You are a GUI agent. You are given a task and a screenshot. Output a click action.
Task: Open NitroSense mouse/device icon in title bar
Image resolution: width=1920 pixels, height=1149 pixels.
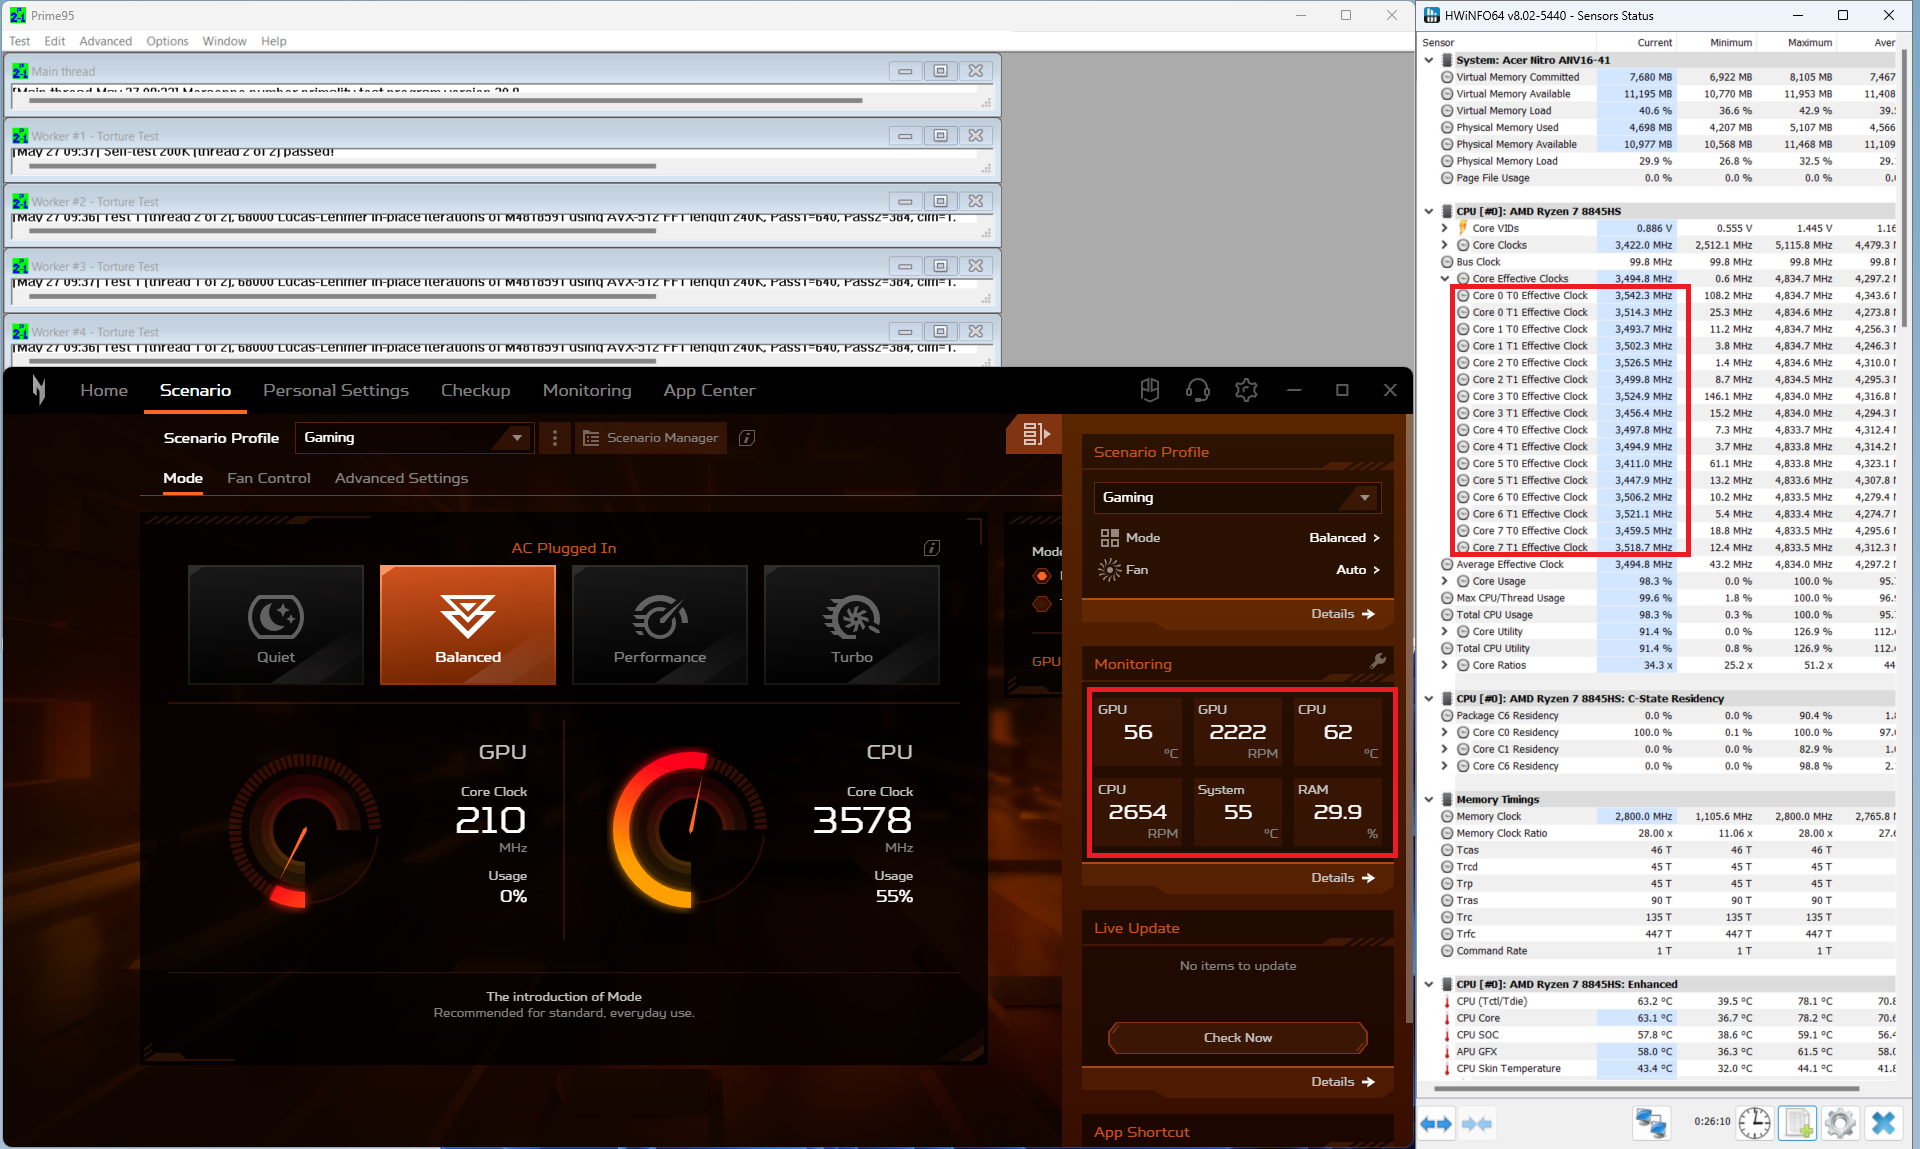click(x=1150, y=390)
